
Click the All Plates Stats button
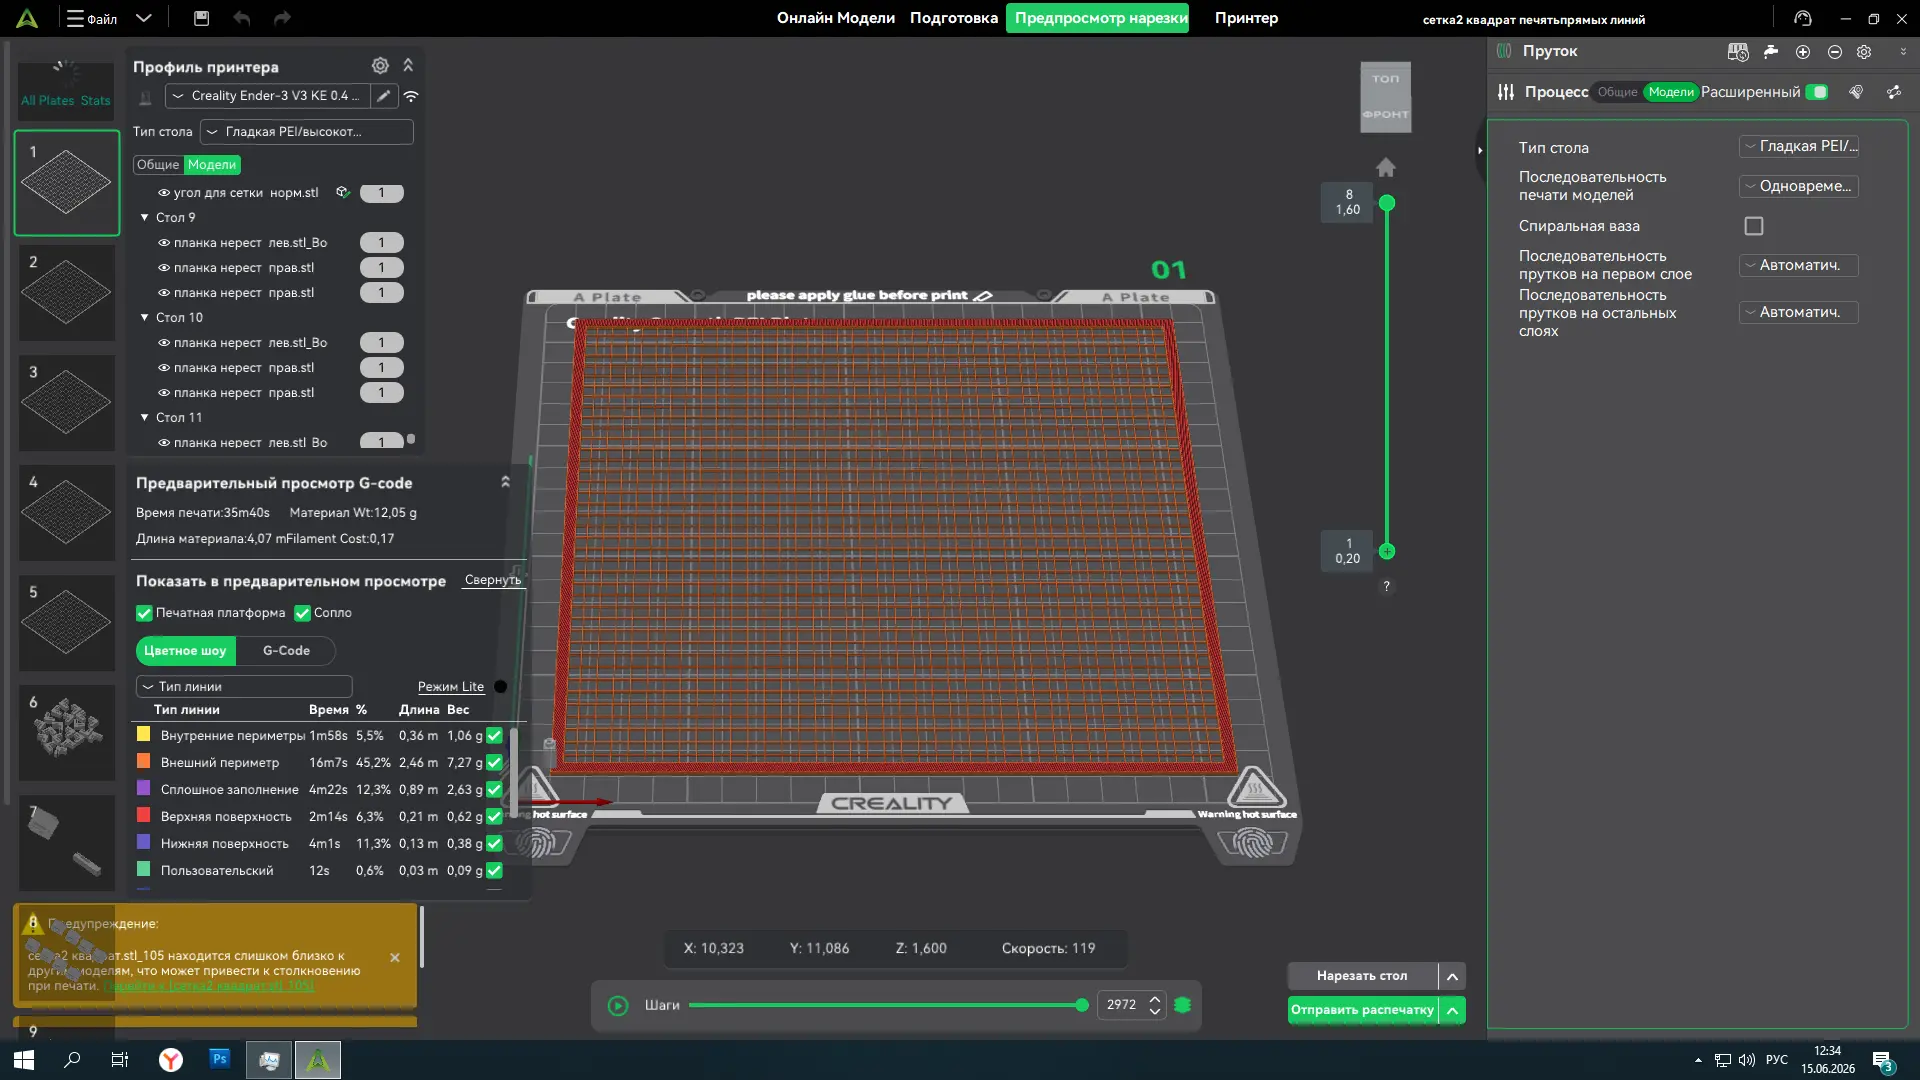[66, 90]
